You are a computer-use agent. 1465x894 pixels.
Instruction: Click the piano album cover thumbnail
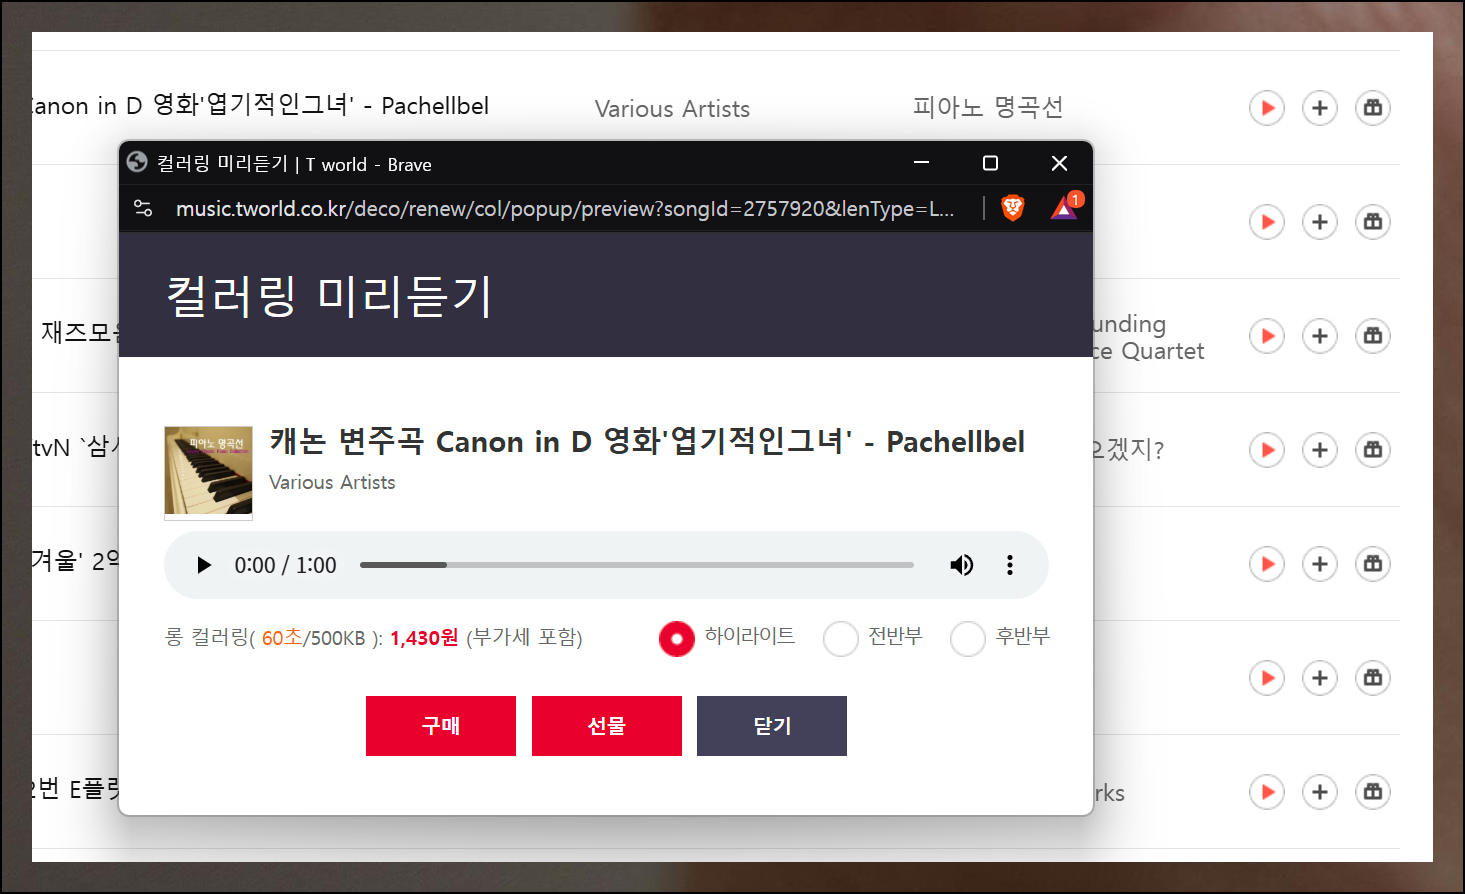point(208,473)
